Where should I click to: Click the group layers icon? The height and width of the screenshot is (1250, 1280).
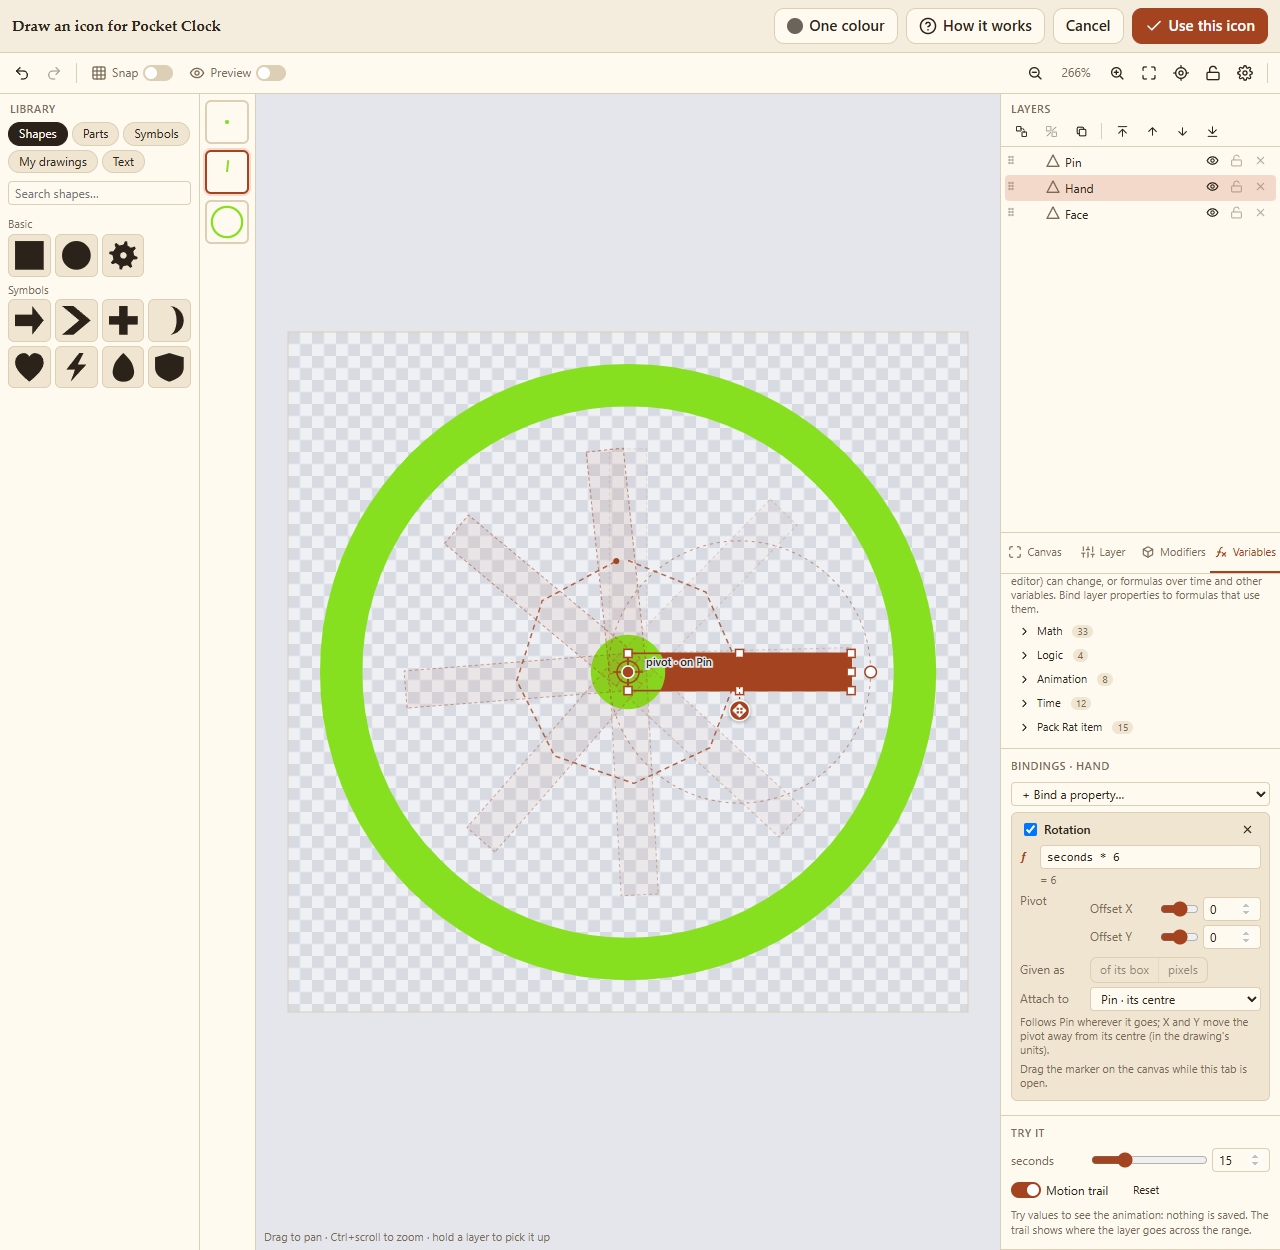[x=1021, y=131]
